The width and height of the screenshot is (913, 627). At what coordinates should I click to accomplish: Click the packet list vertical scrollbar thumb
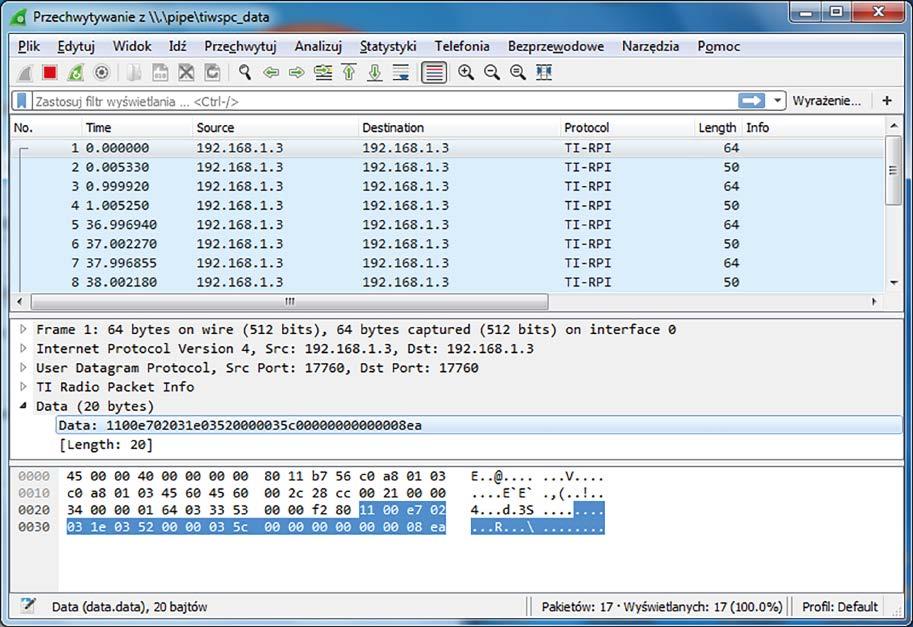tap(893, 170)
